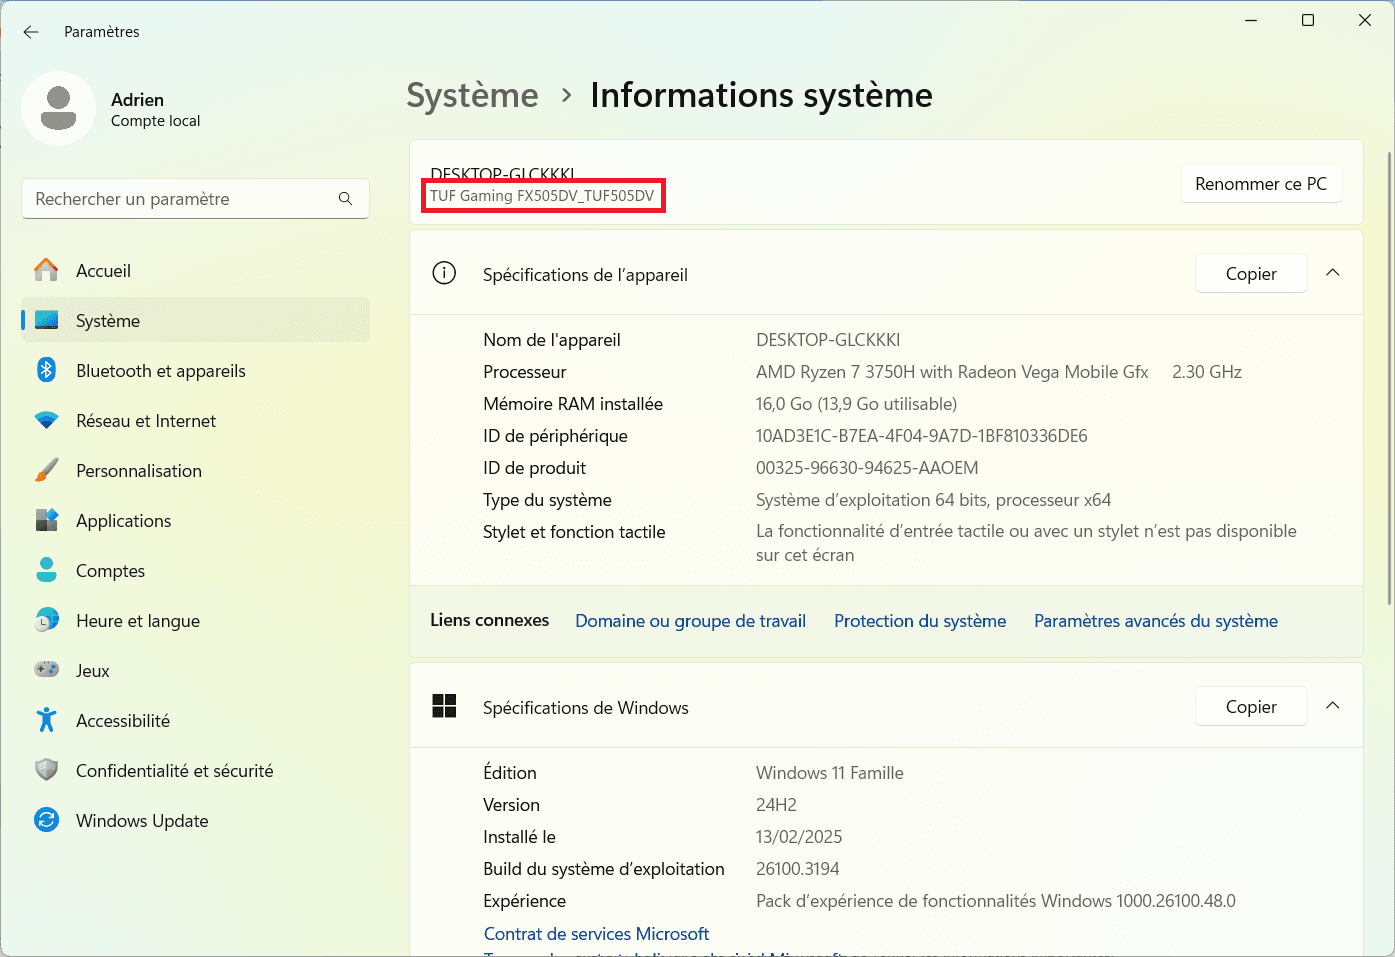Open Protection du système link
This screenshot has height=957, width=1395.
[920, 621]
